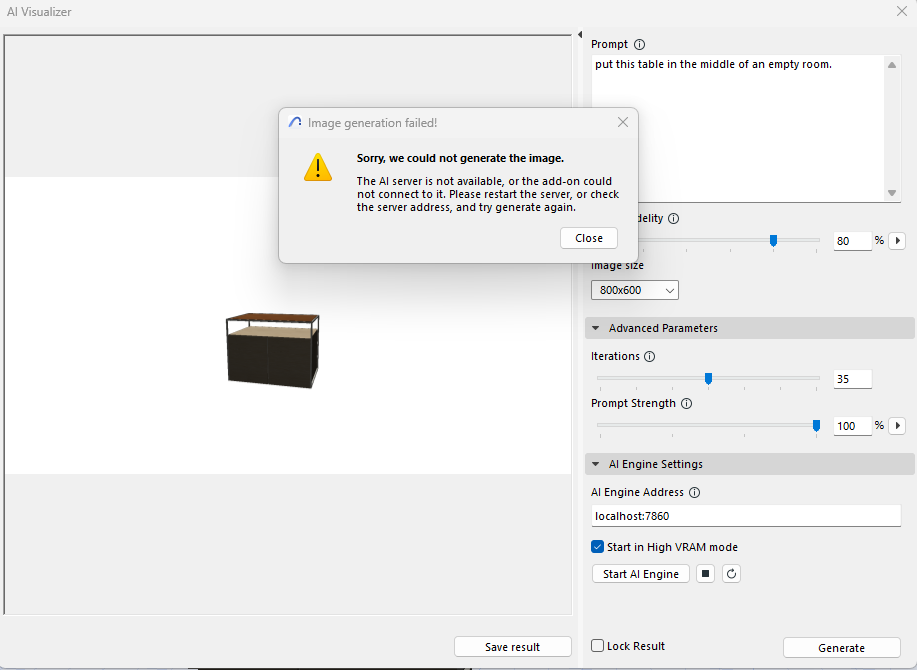Click the Iterations slider handle
This screenshot has width=917, height=670.
[708, 379]
